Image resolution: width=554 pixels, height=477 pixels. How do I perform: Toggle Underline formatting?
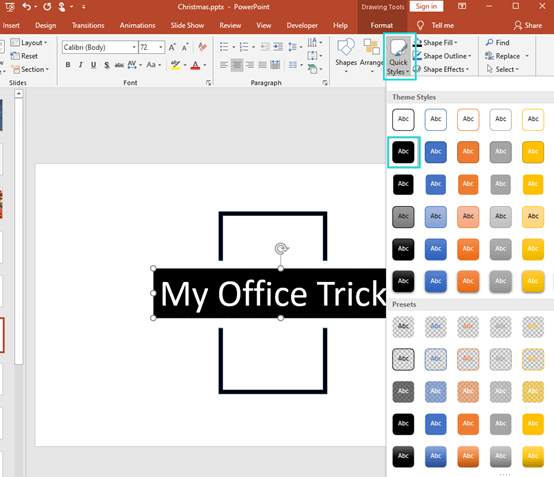[x=93, y=65]
